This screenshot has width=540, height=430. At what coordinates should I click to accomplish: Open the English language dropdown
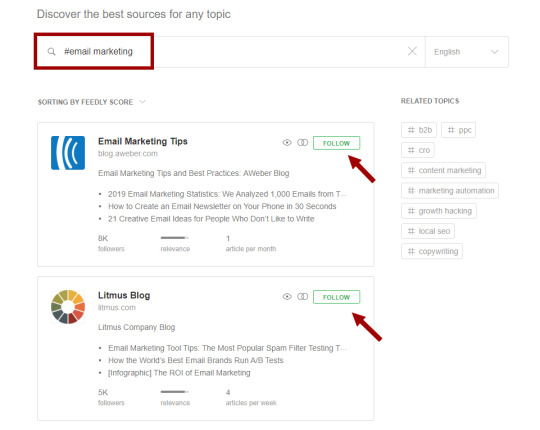[467, 52]
